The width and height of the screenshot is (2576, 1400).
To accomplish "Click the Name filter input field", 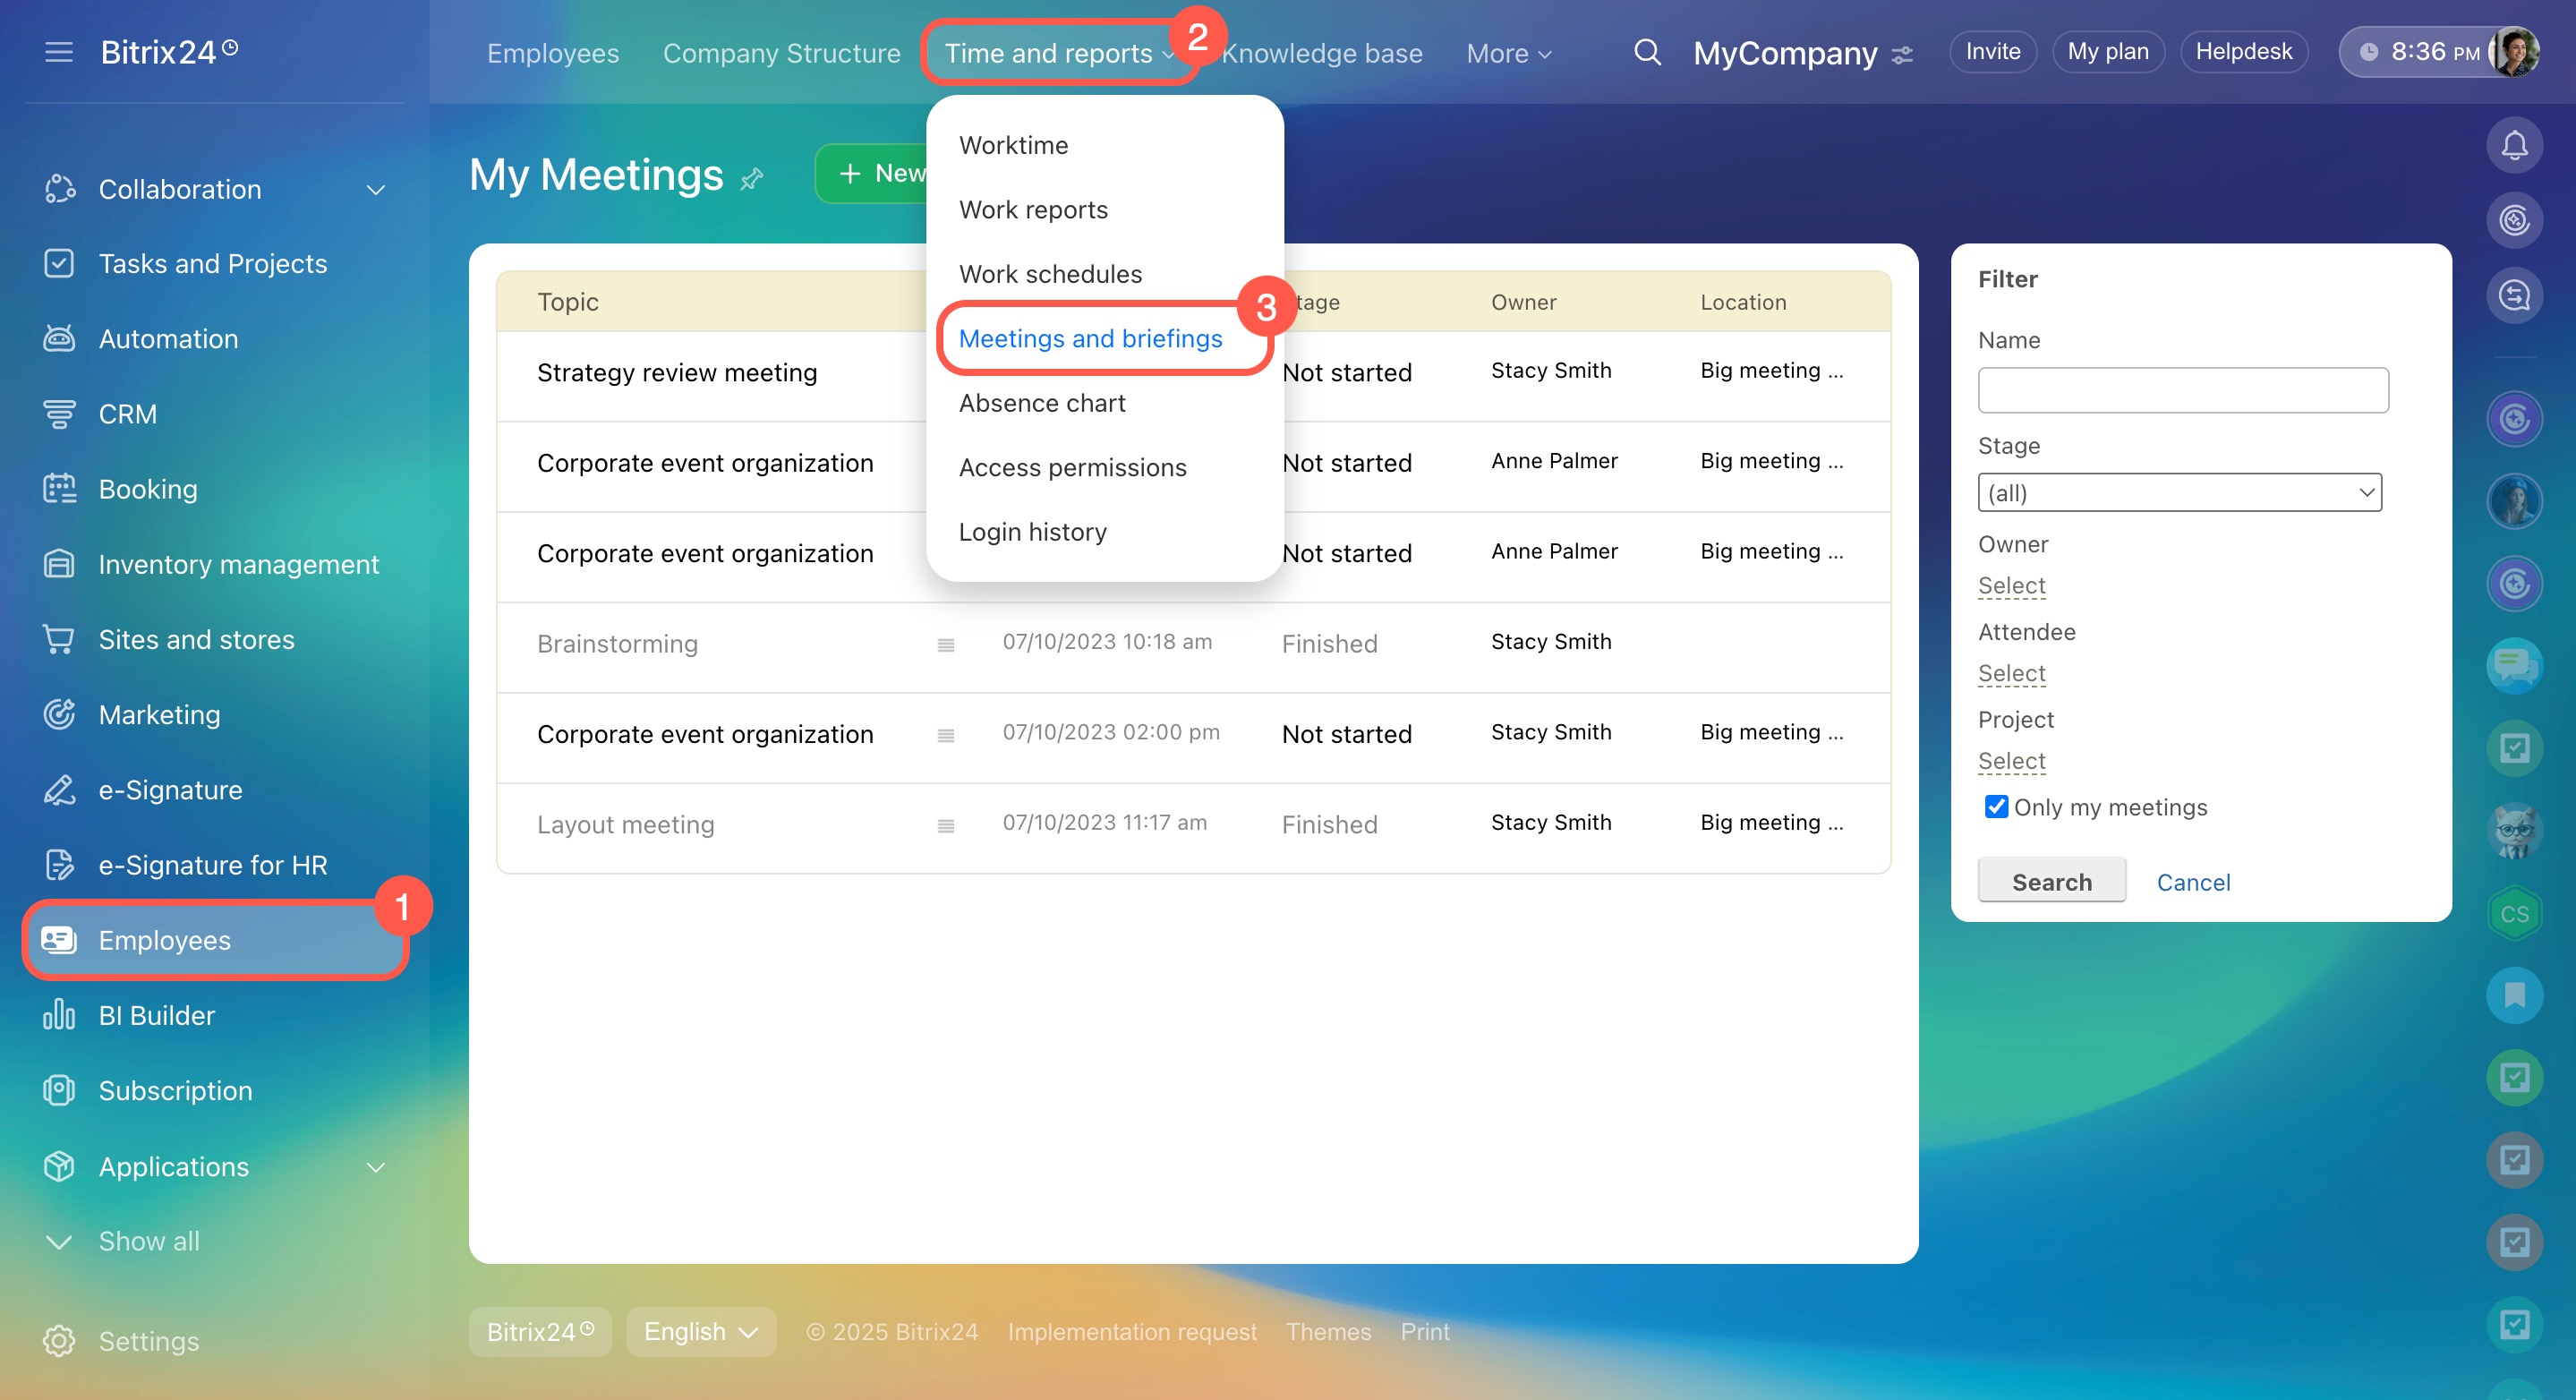I will (x=2182, y=390).
